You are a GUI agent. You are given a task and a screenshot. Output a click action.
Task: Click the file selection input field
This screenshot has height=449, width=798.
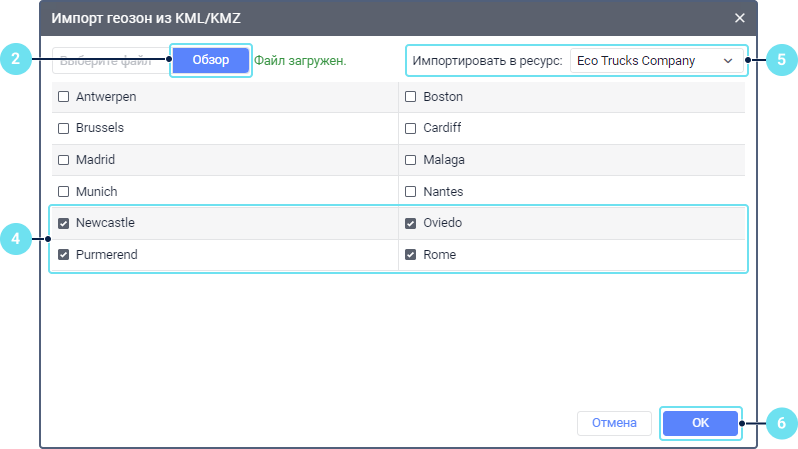coord(110,61)
